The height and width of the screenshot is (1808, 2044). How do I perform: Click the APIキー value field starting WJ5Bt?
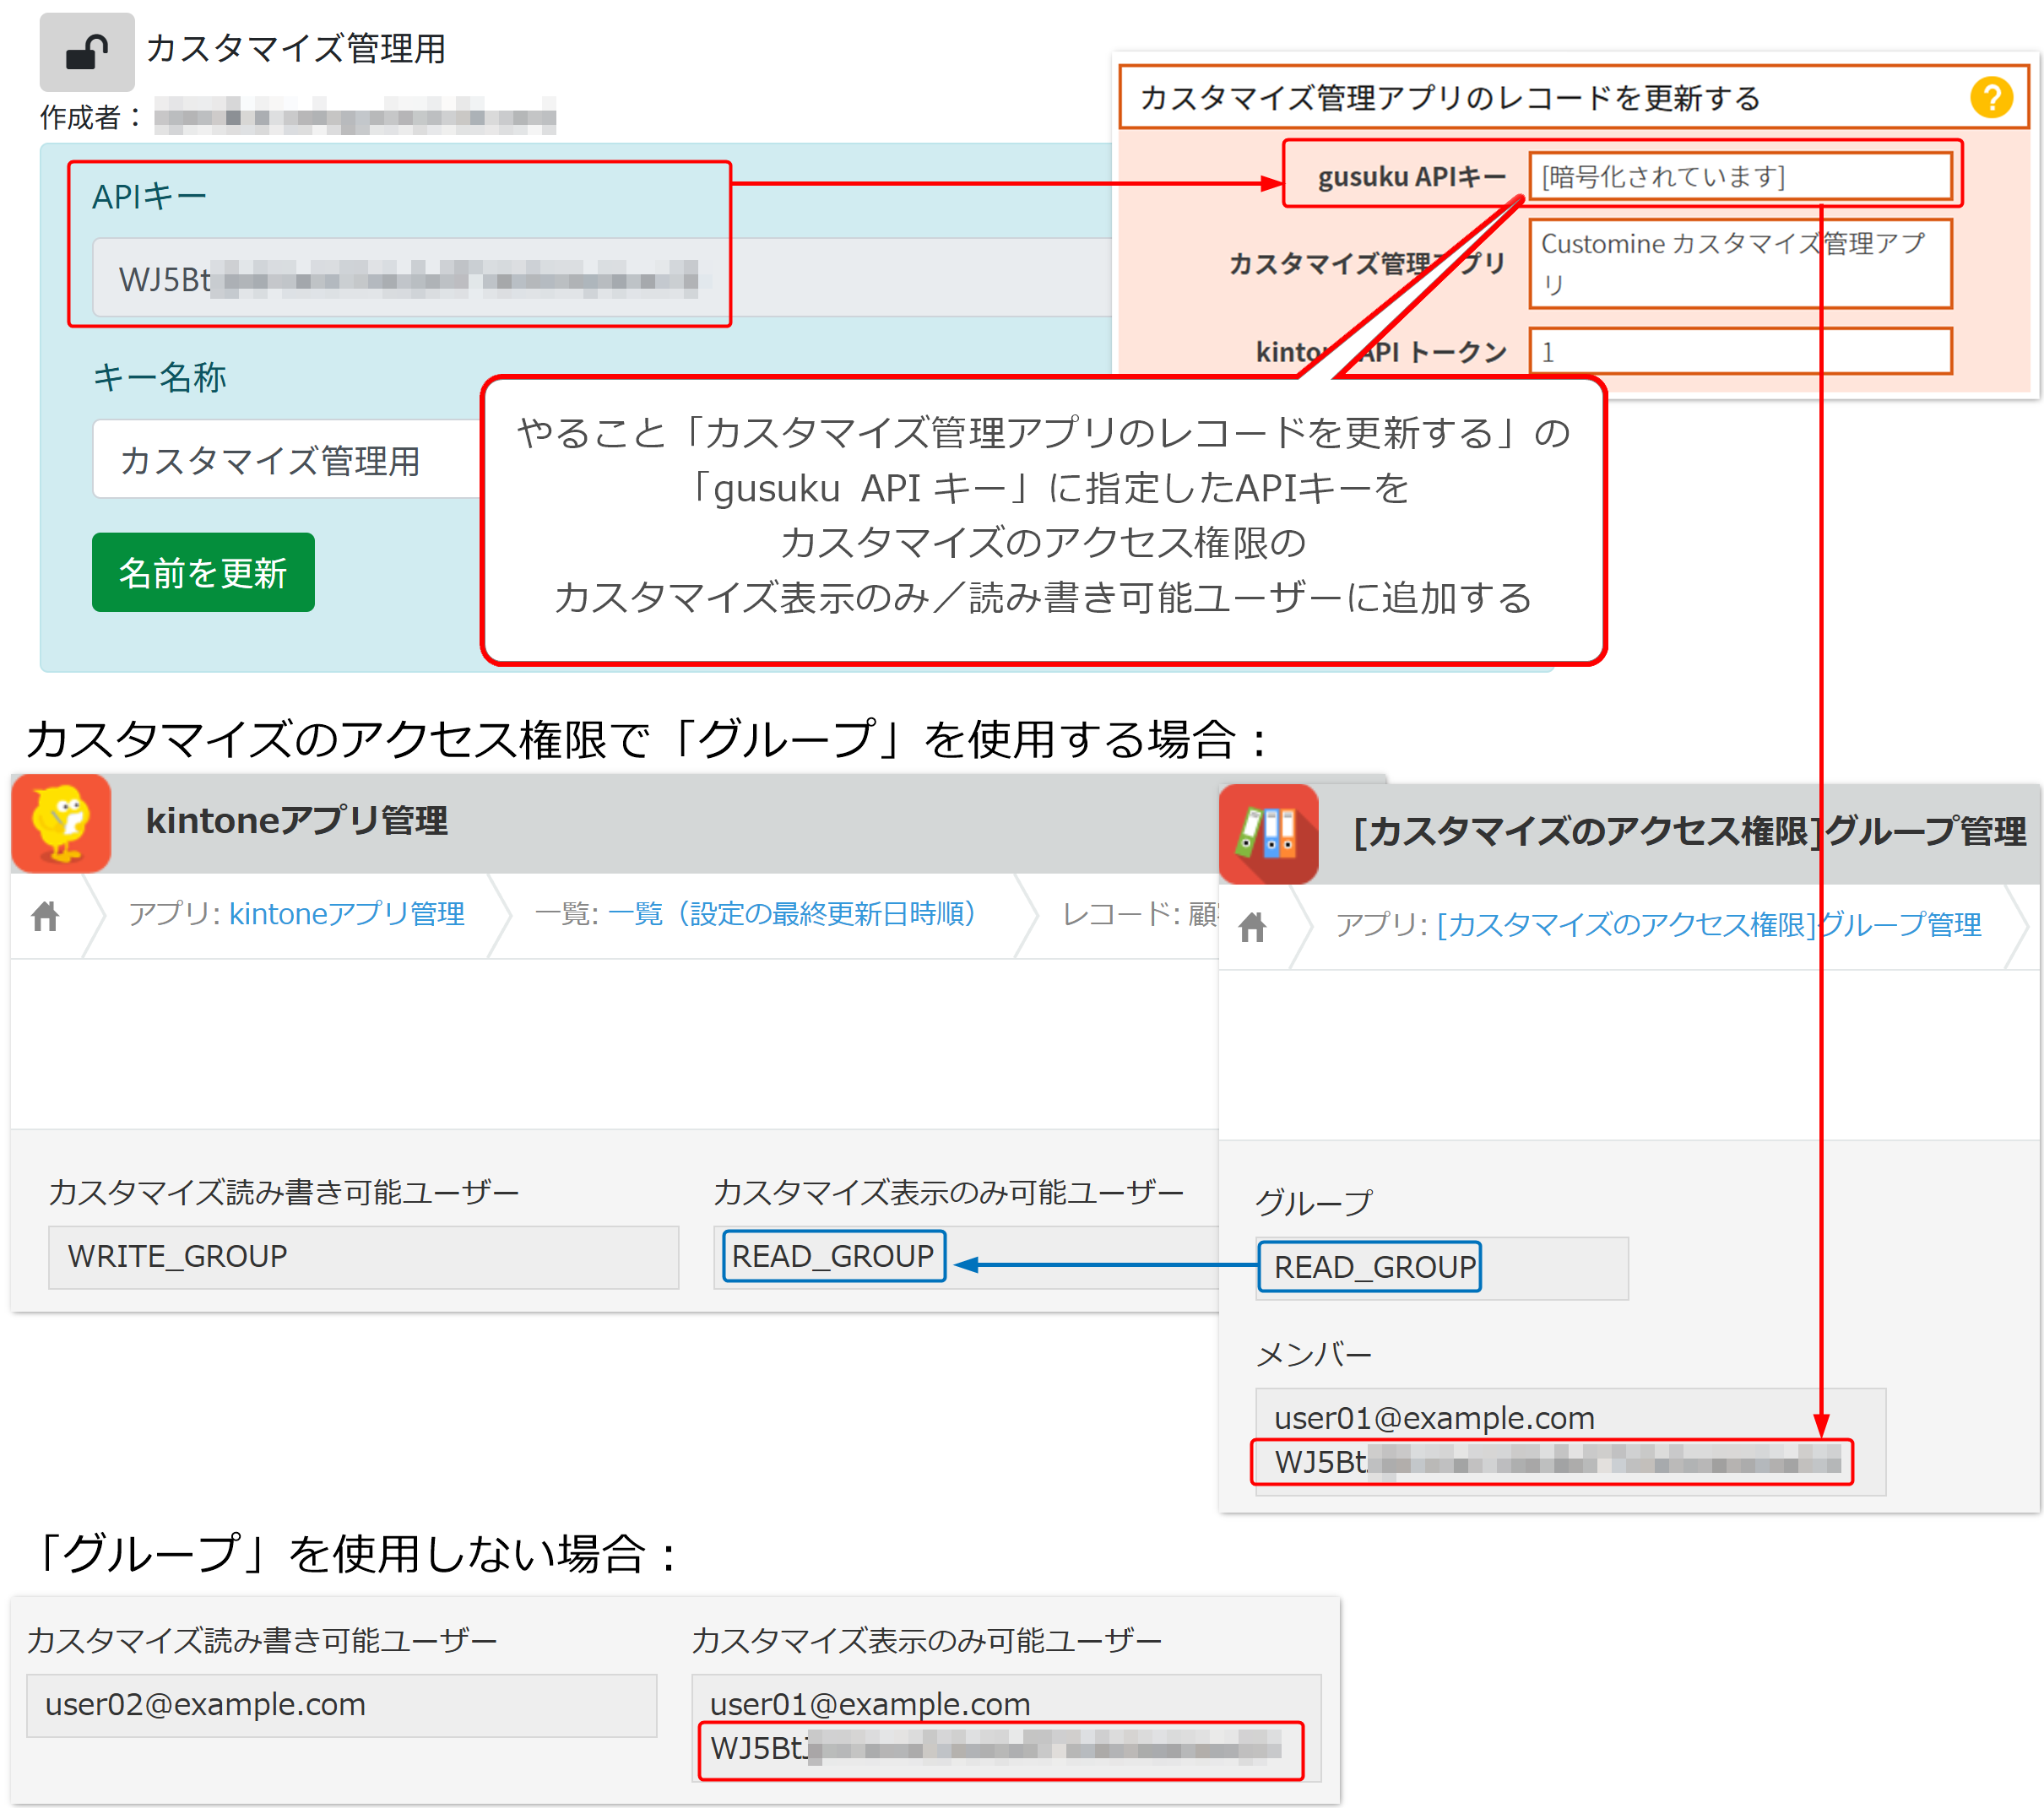coord(400,279)
